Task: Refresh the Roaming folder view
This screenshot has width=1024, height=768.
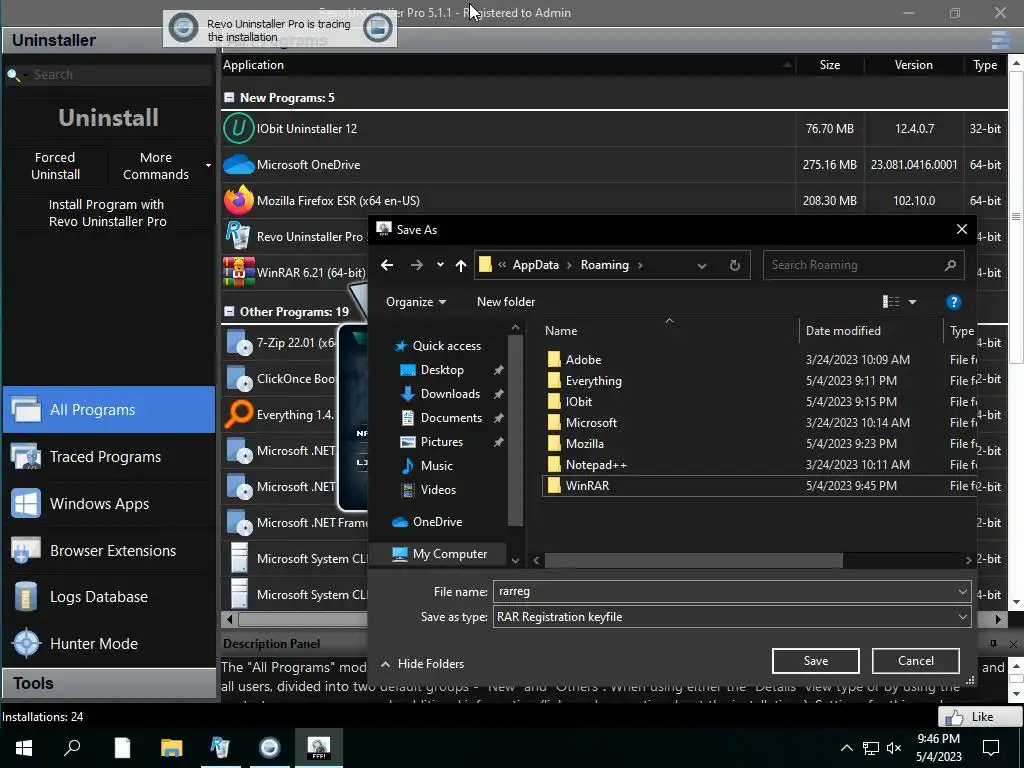Action: click(x=735, y=265)
